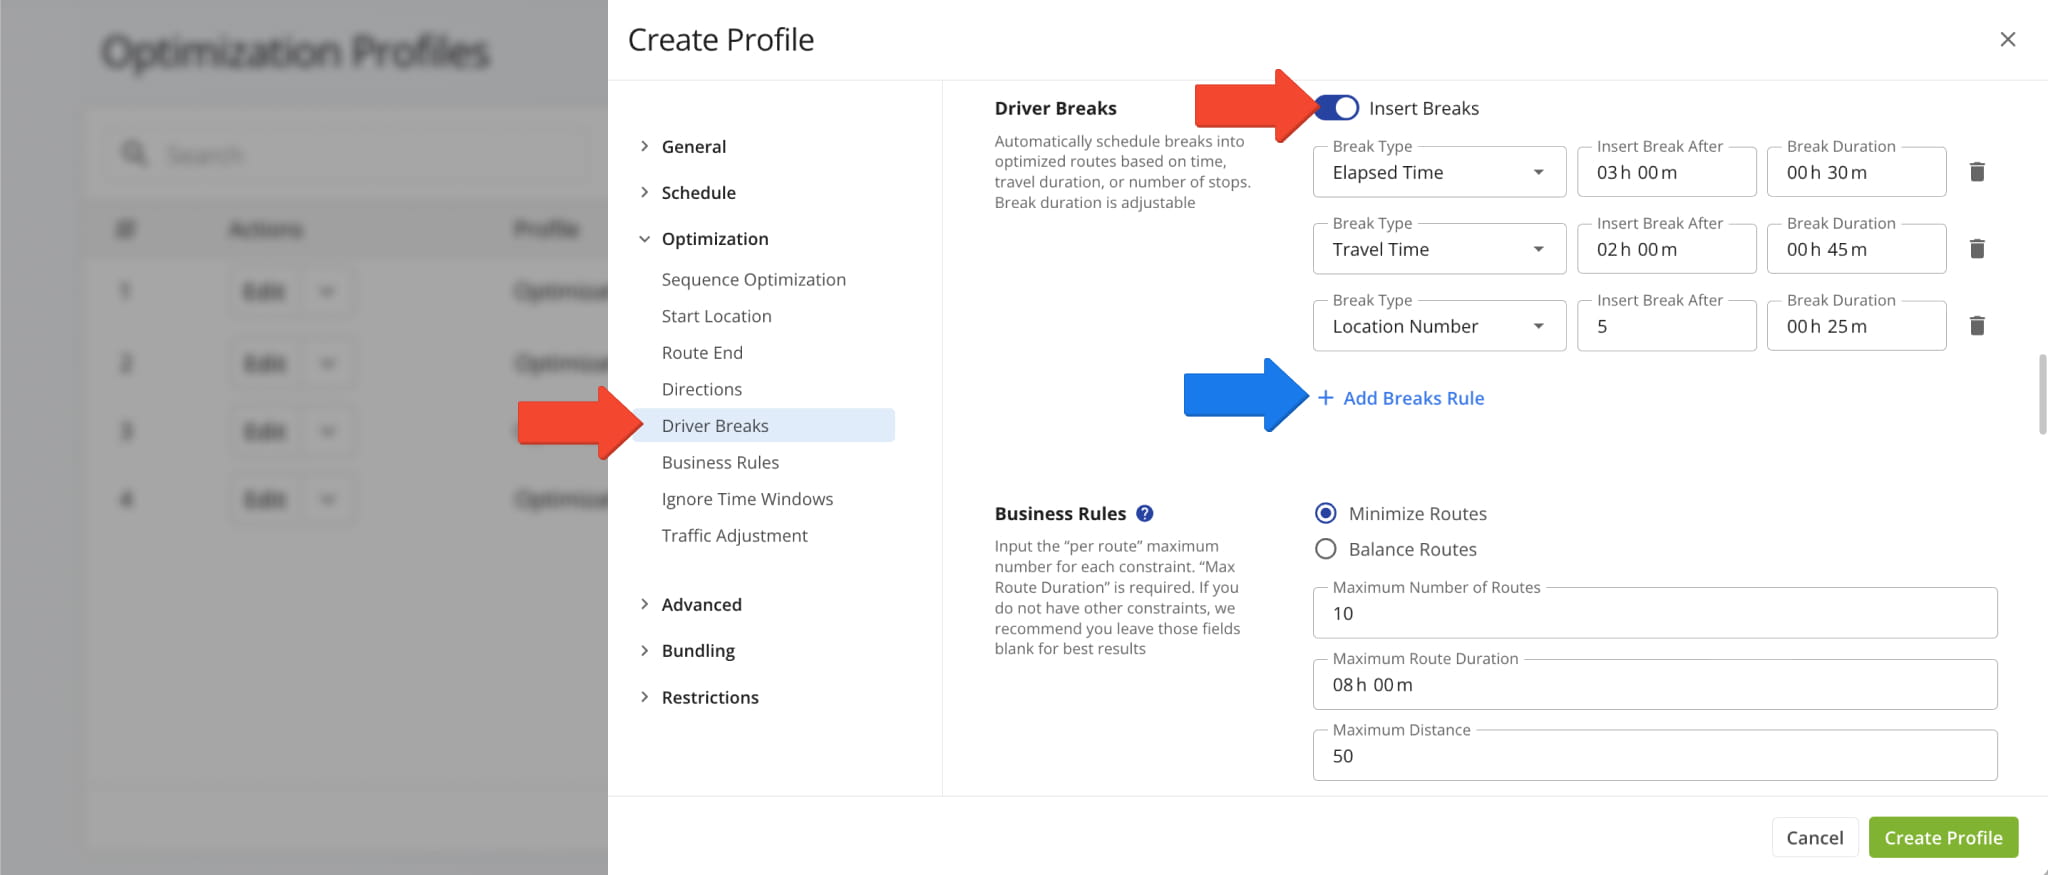
Task: Delete the Location Number break rule
Action: tap(1977, 326)
